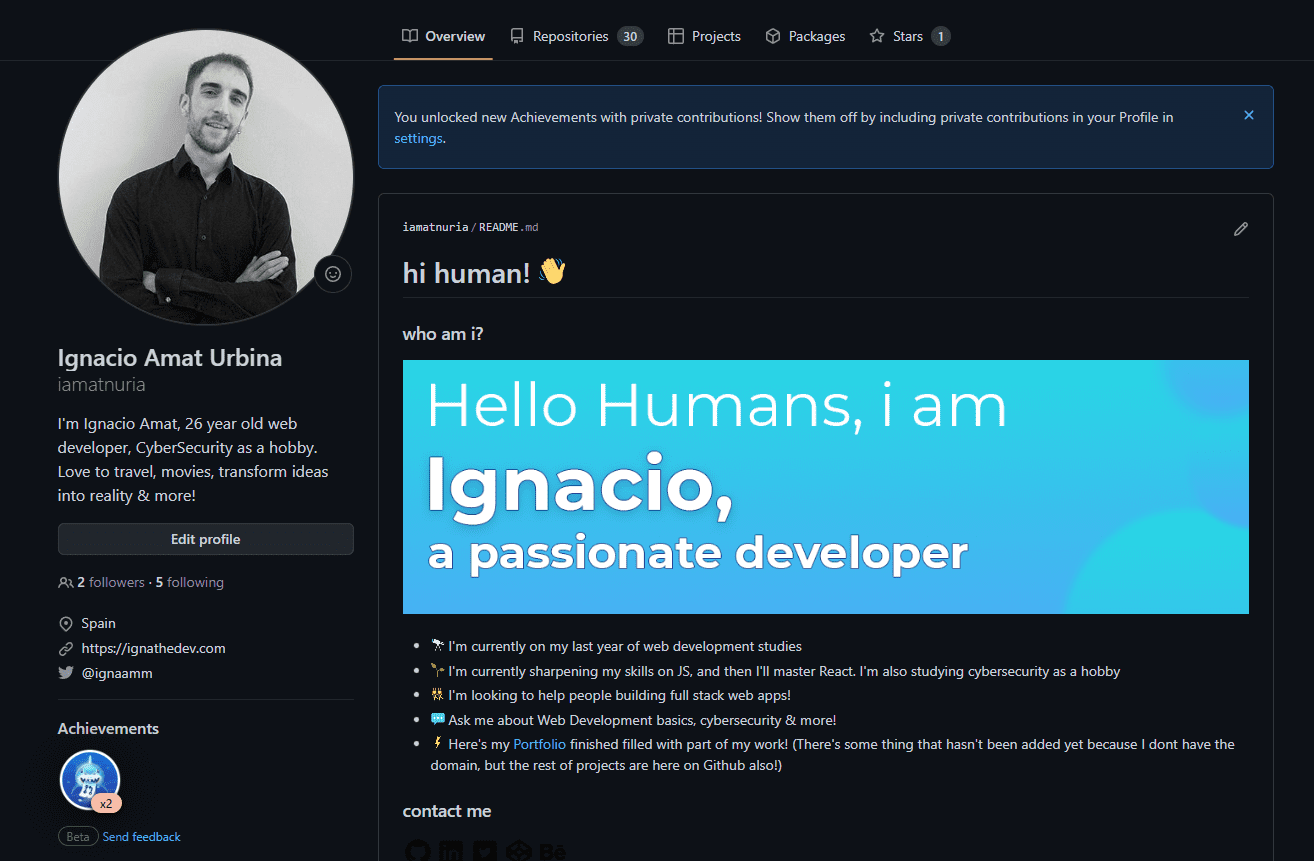View the 2 followers list

110,582
